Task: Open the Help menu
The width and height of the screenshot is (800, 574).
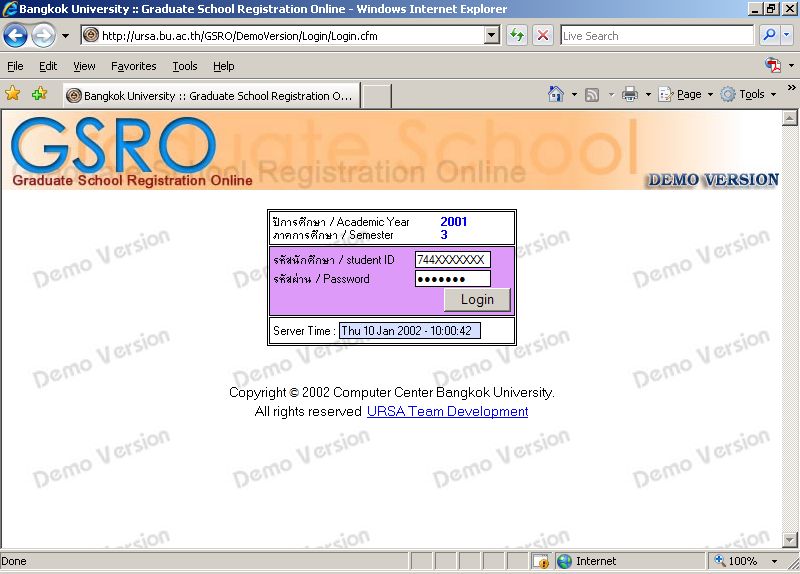Action: [223, 66]
